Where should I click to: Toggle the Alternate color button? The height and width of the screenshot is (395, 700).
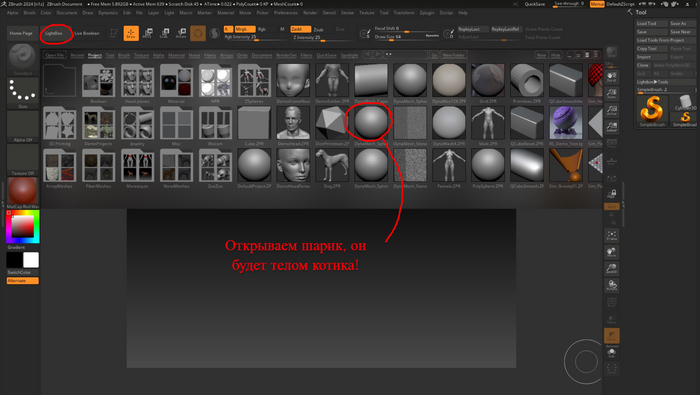click(x=23, y=281)
